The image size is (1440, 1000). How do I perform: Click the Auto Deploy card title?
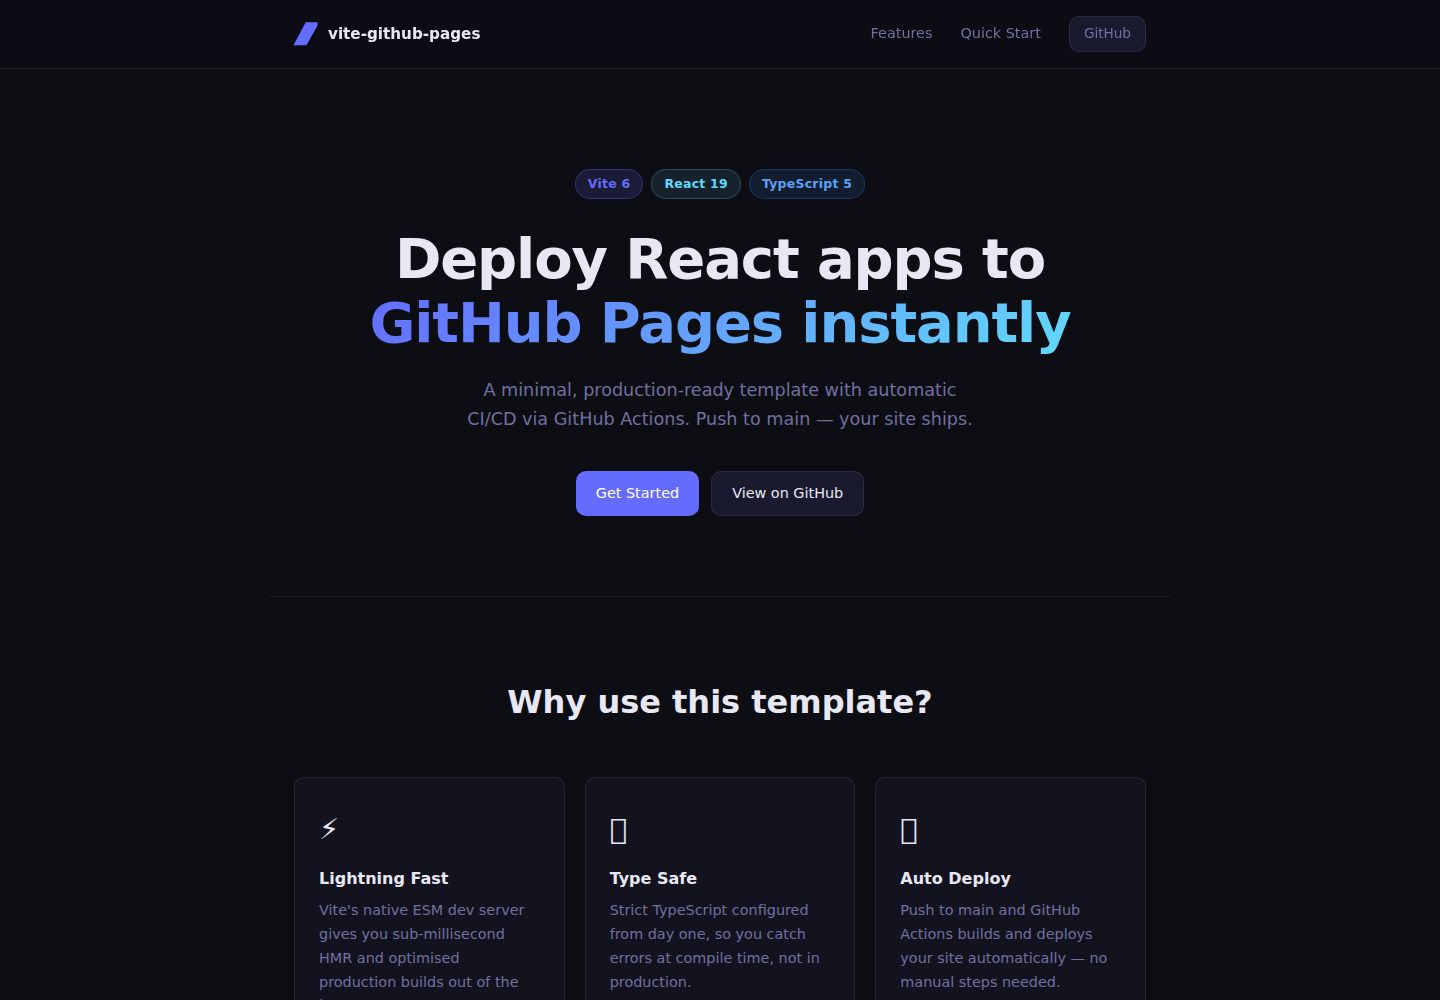tap(955, 878)
